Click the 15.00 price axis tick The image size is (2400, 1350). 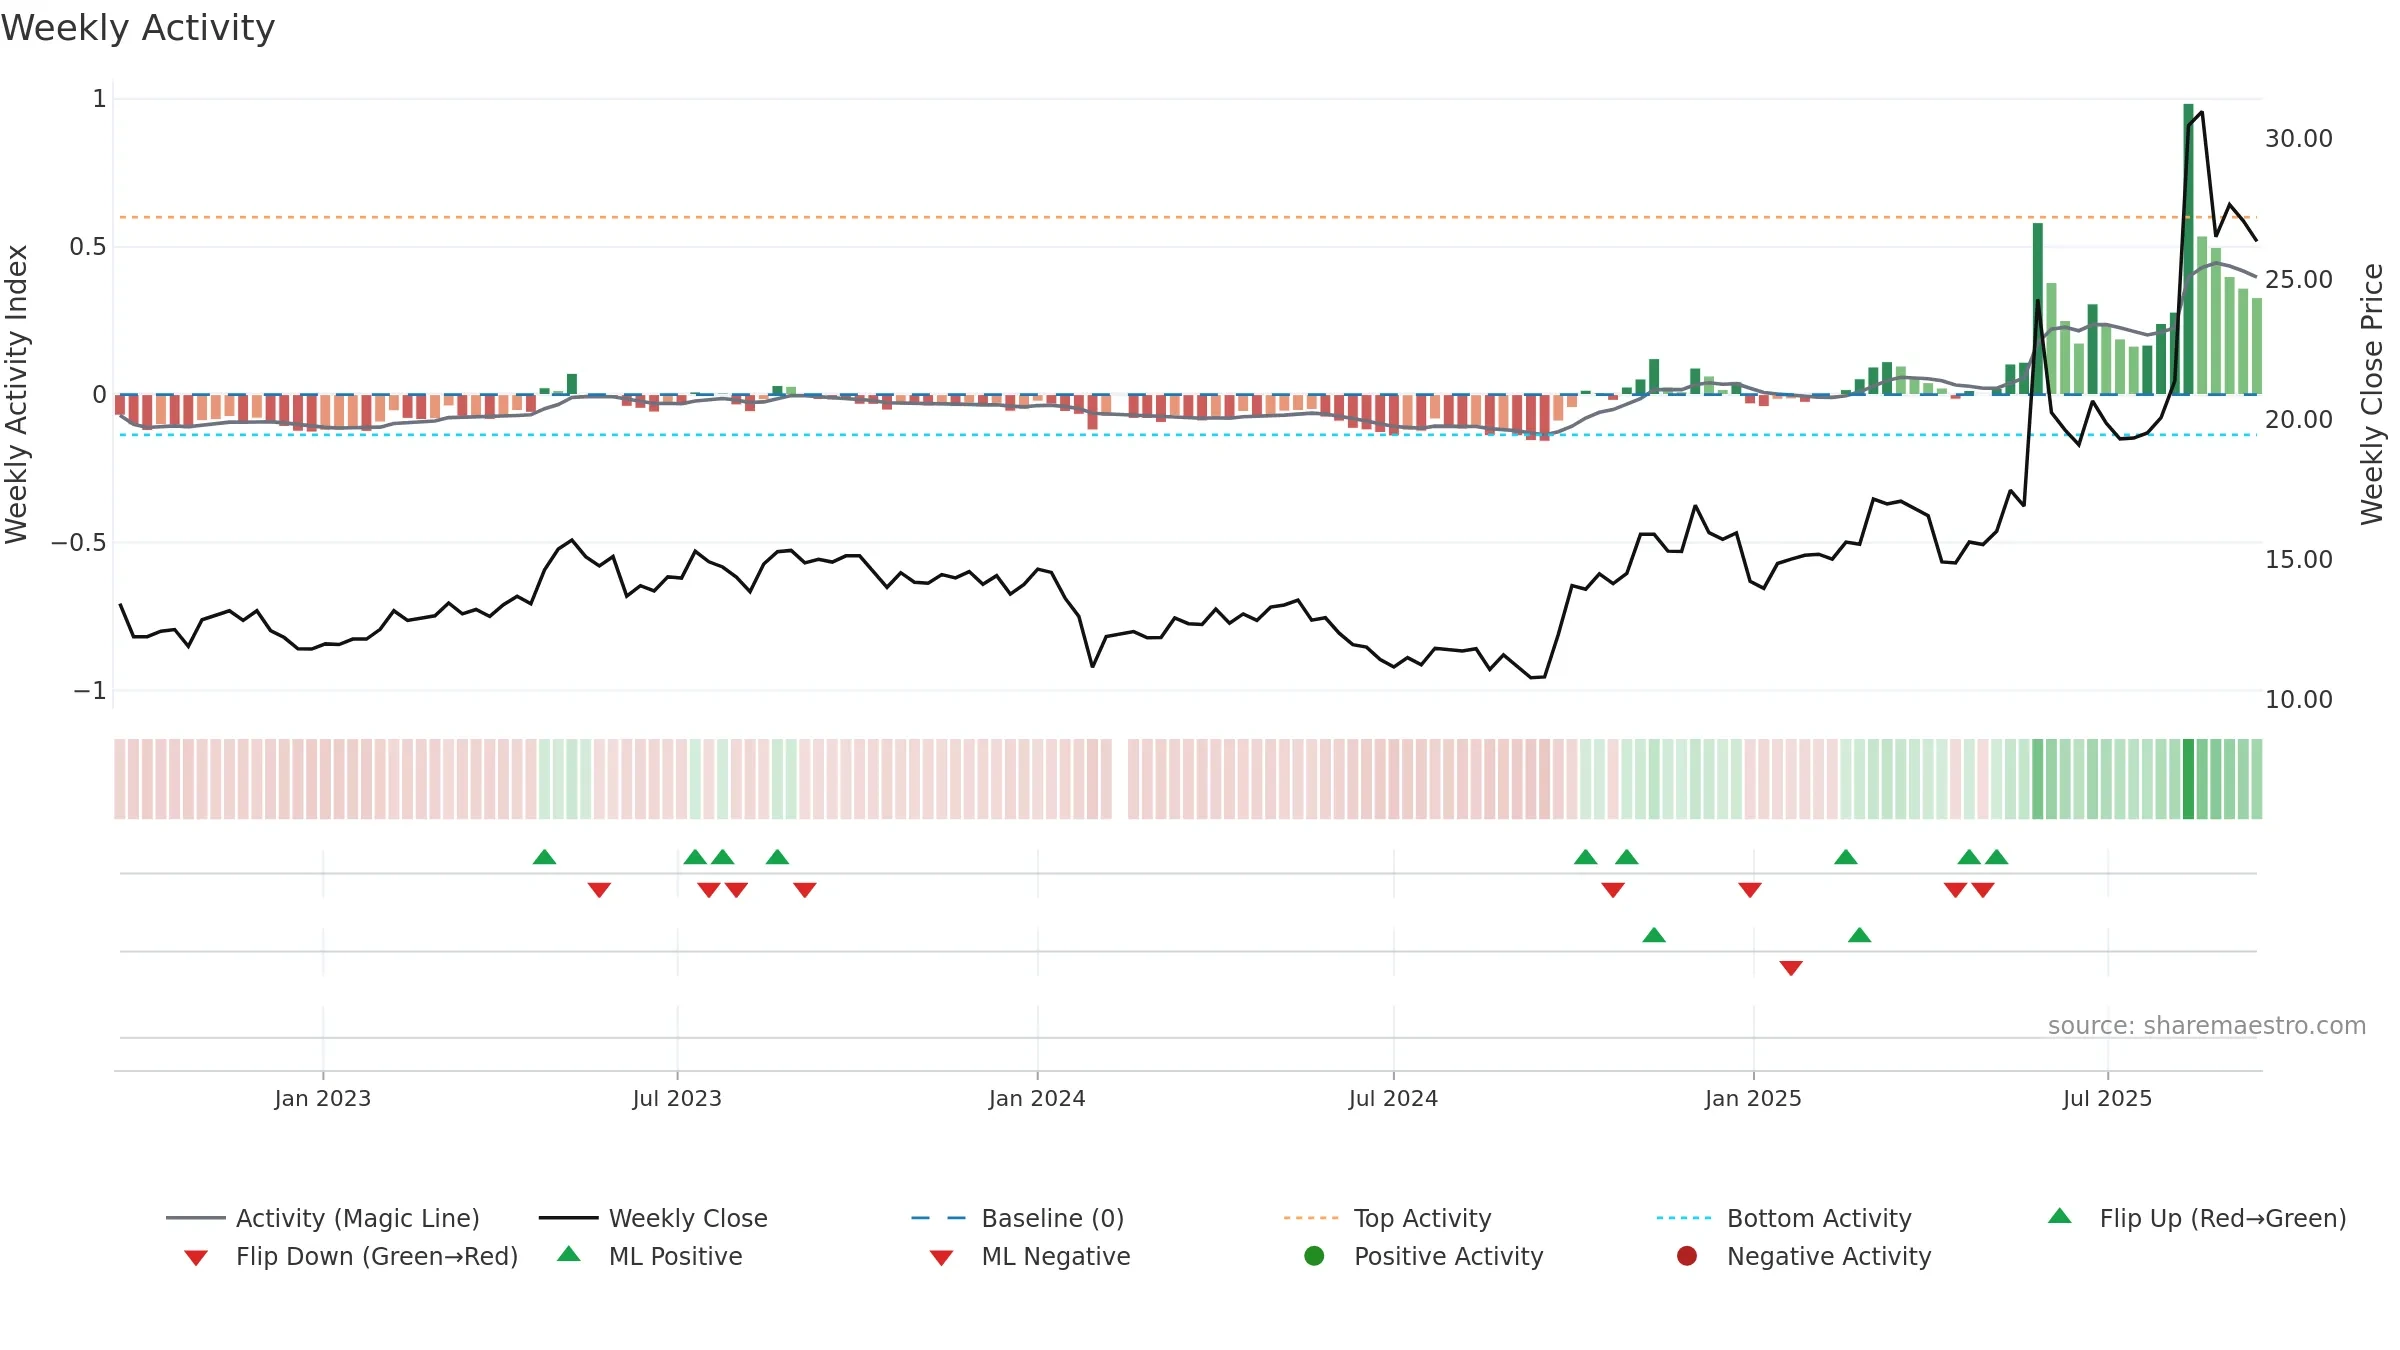coord(2298,559)
